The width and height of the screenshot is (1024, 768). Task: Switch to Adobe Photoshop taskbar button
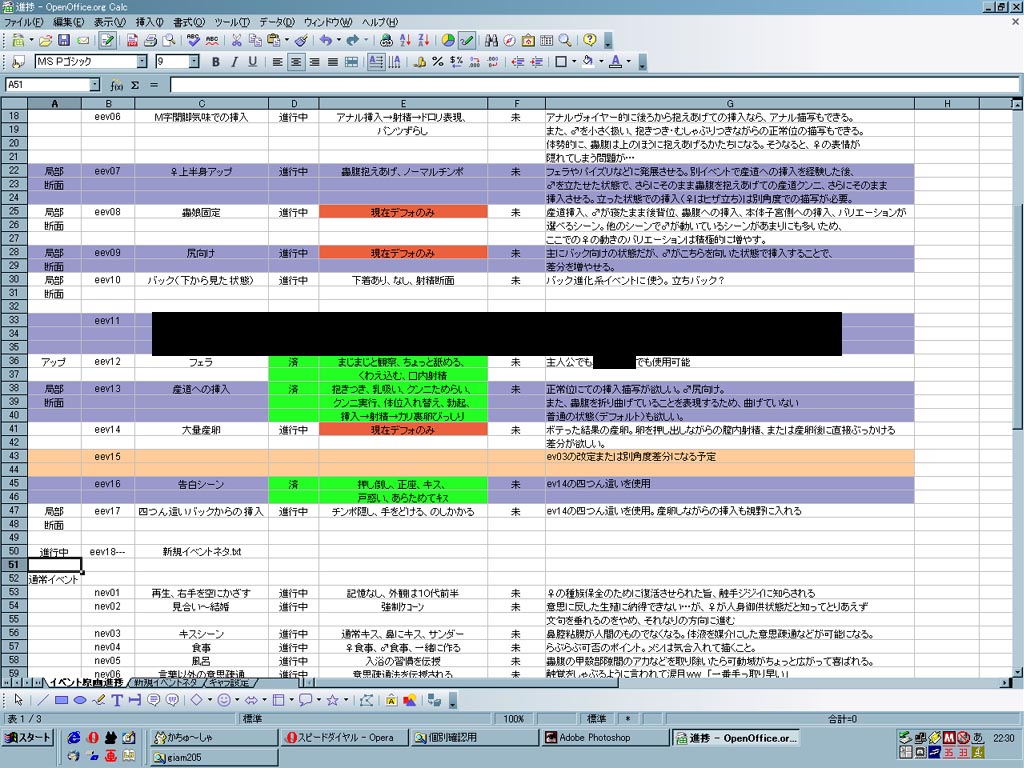(x=605, y=738)
